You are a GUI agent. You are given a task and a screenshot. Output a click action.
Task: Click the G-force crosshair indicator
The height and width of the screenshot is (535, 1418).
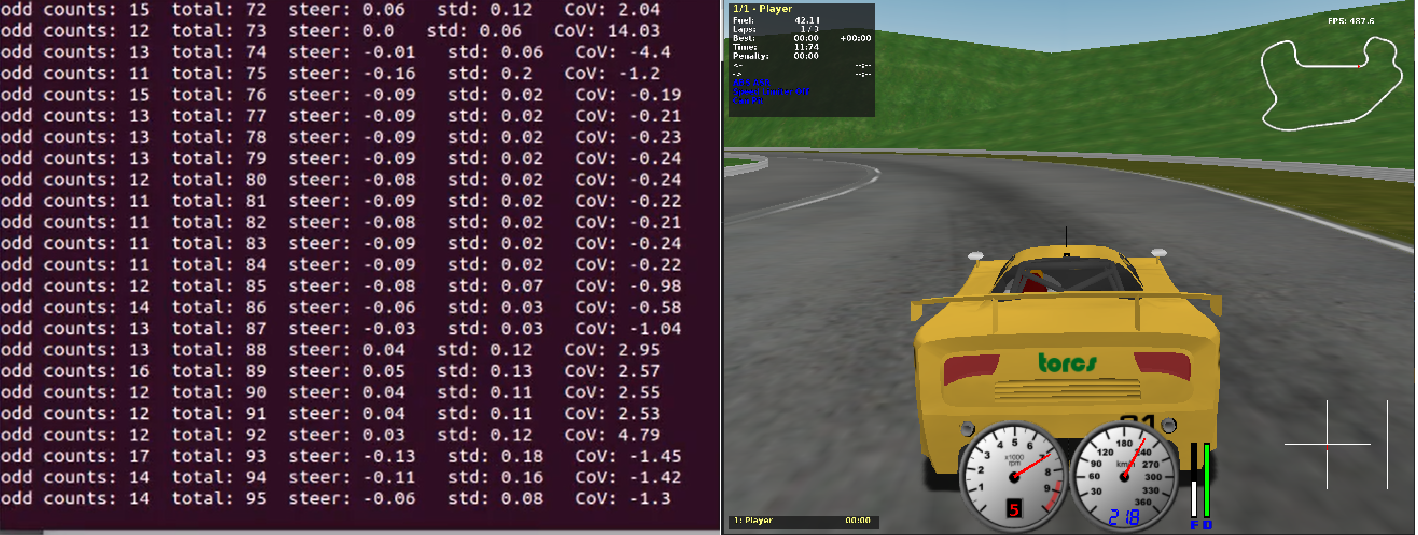[x=1328, y=444]
